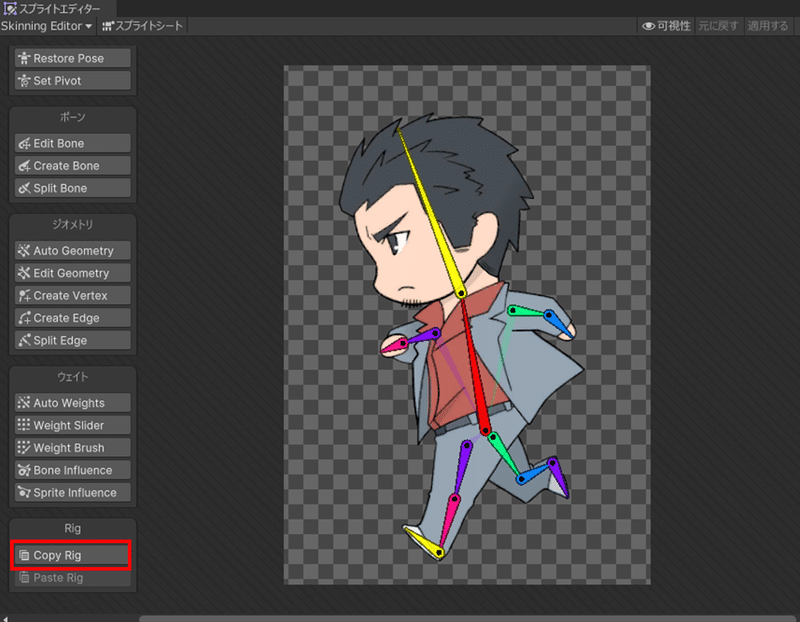The width and height of the screenshot is (800, 622).
Task: Pick the Split Bone tool
Action: click(x=72, y=188)
